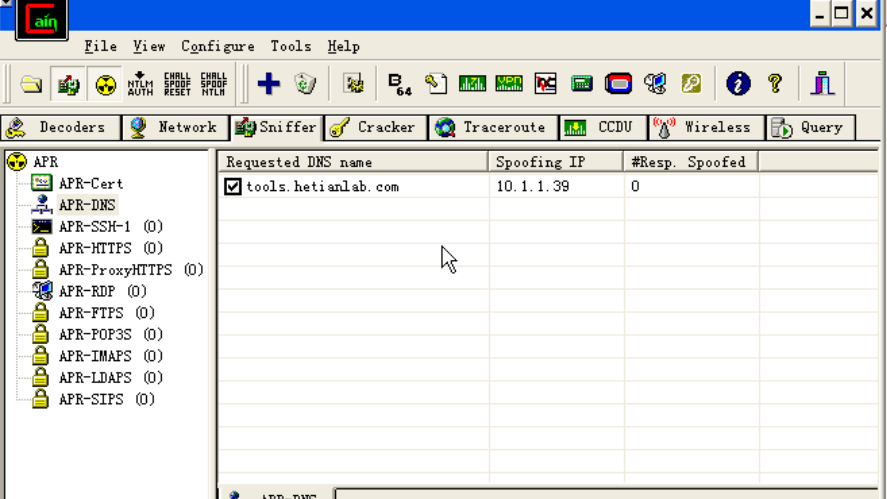
Task: Click the Remove from list recycle icon
Action: point(305,84)
